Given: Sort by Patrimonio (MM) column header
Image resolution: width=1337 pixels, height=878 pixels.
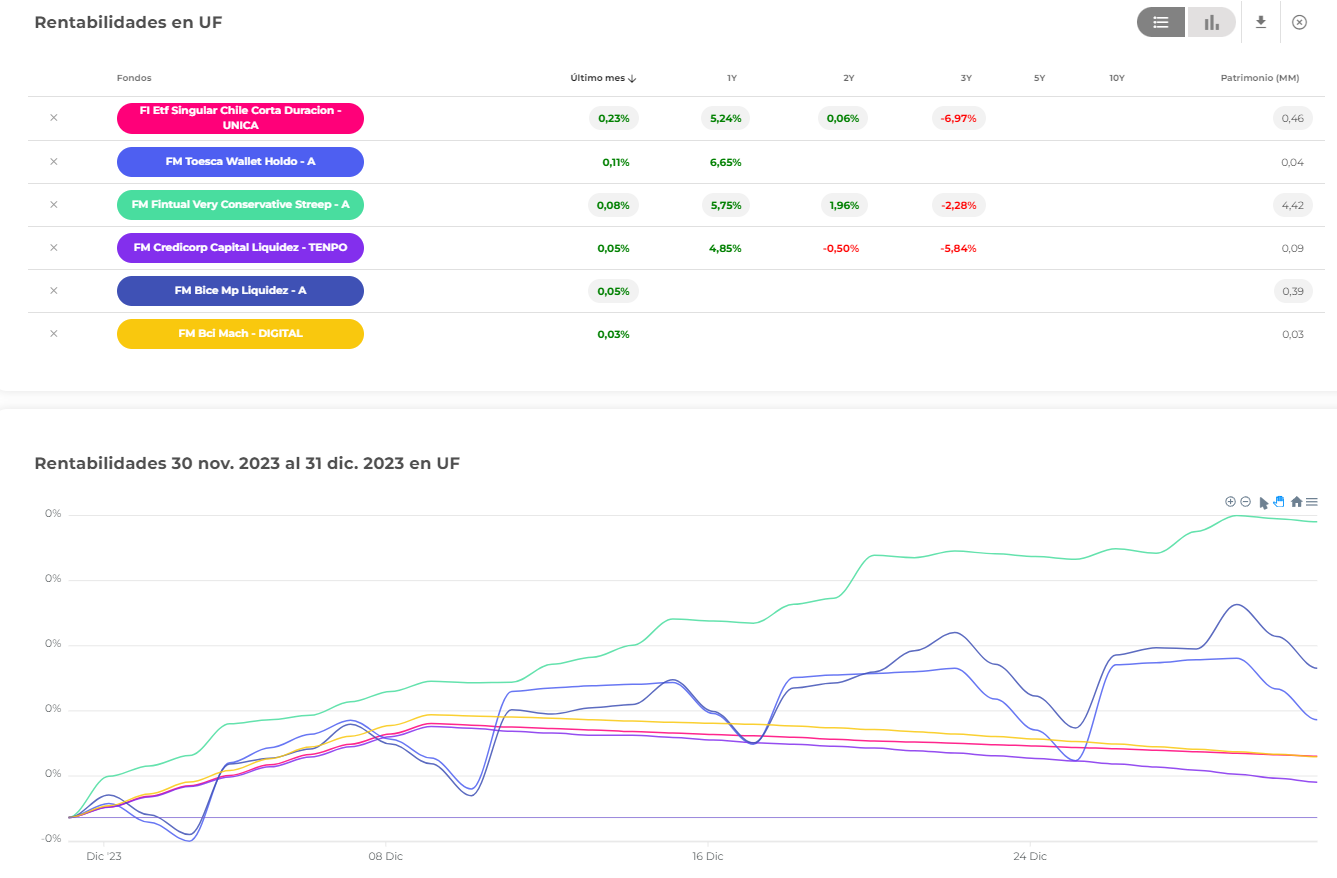Looking at the screenshot, I should [1259, 78].
